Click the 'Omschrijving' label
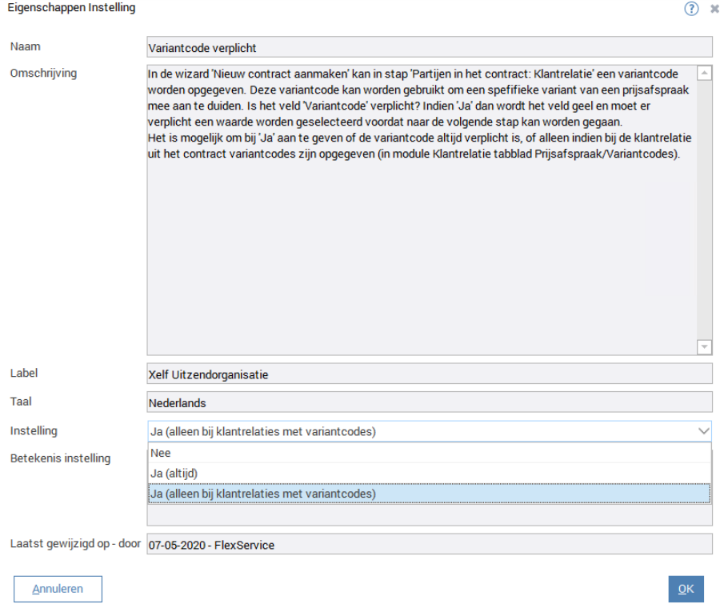Viewport: 720px width, 606px height. (43, 73)
